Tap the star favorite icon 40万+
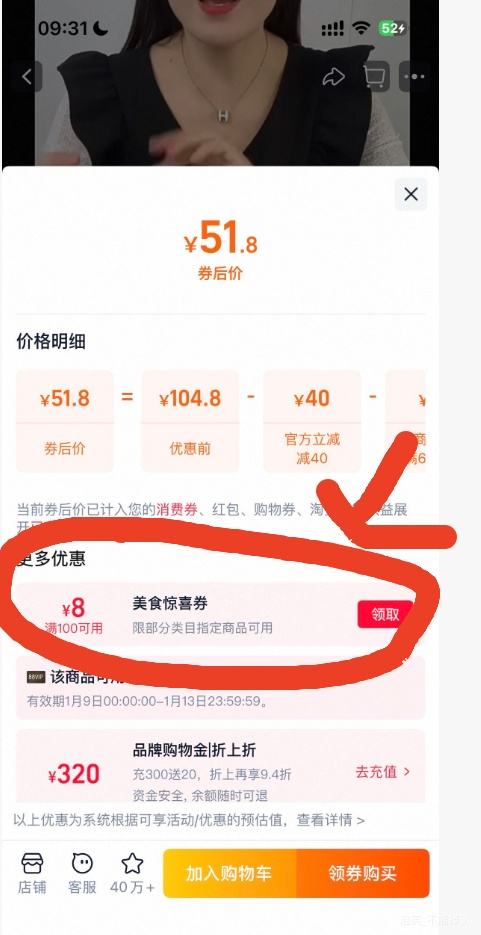 click(x=132, y=873)
